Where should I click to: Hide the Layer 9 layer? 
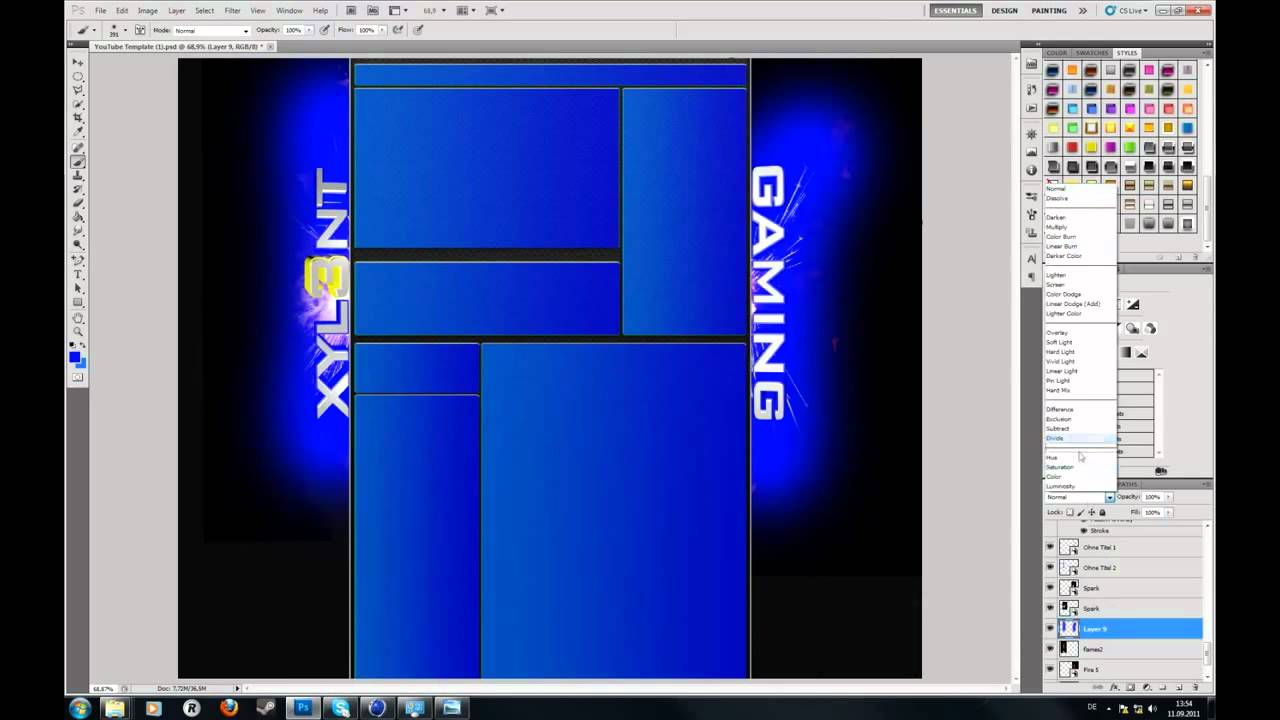[1050, 628]
